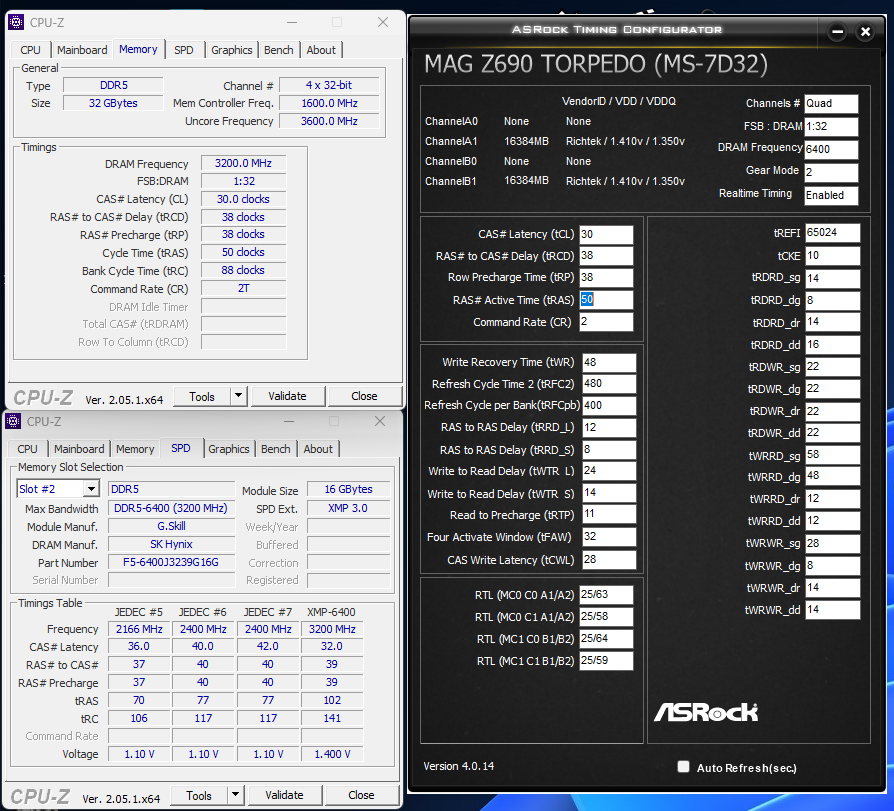Click the Max Bandwidth value DDR5-6400 (3200 MHz)
894x811 pixels.
[171, 508]
